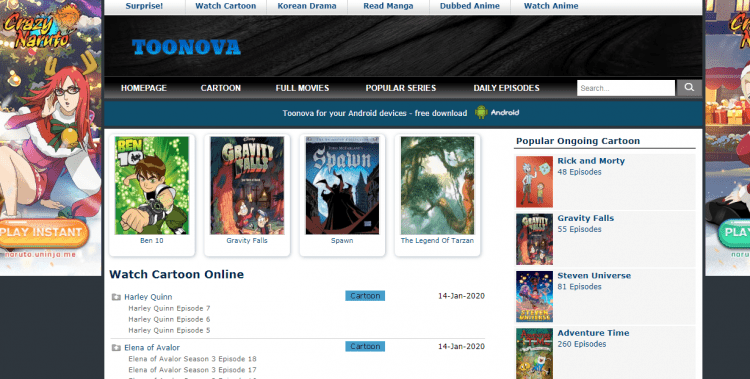The image size is (750, 379).
Task: Open the Steven Universe poster thumbnail
Action: pyautogui.click(x=534, y=297)
